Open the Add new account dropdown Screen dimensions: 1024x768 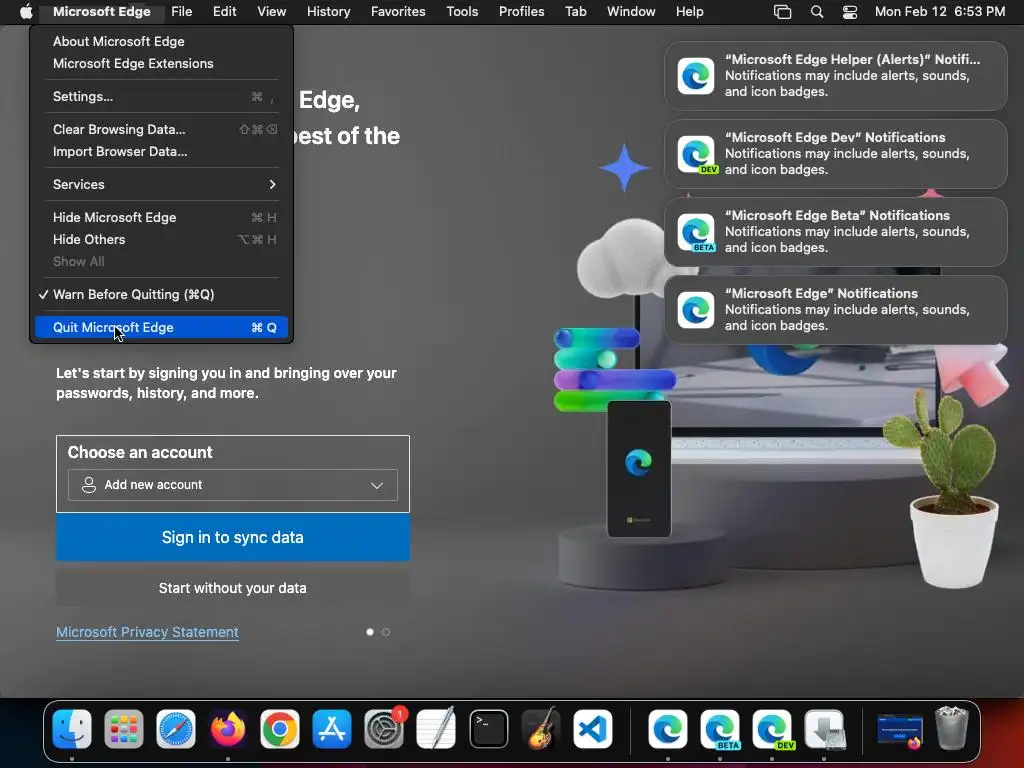[x=232, y=485]
